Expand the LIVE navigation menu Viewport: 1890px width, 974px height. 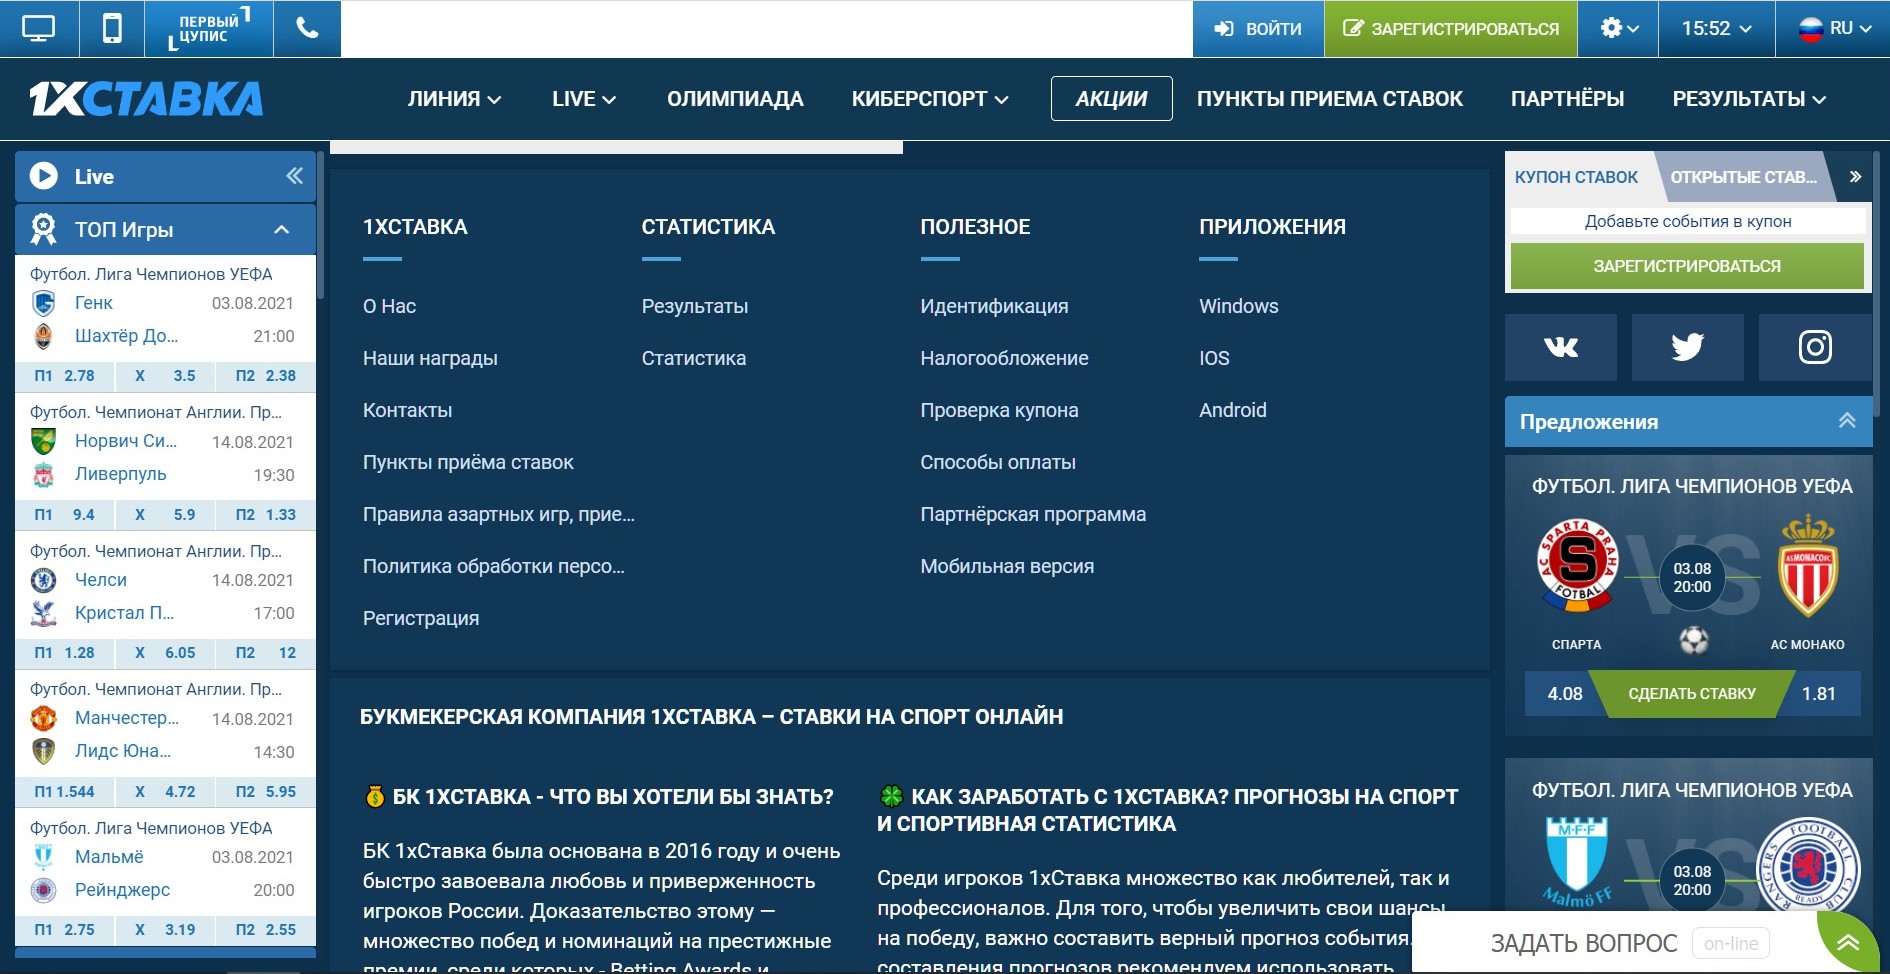coord(583,99)
